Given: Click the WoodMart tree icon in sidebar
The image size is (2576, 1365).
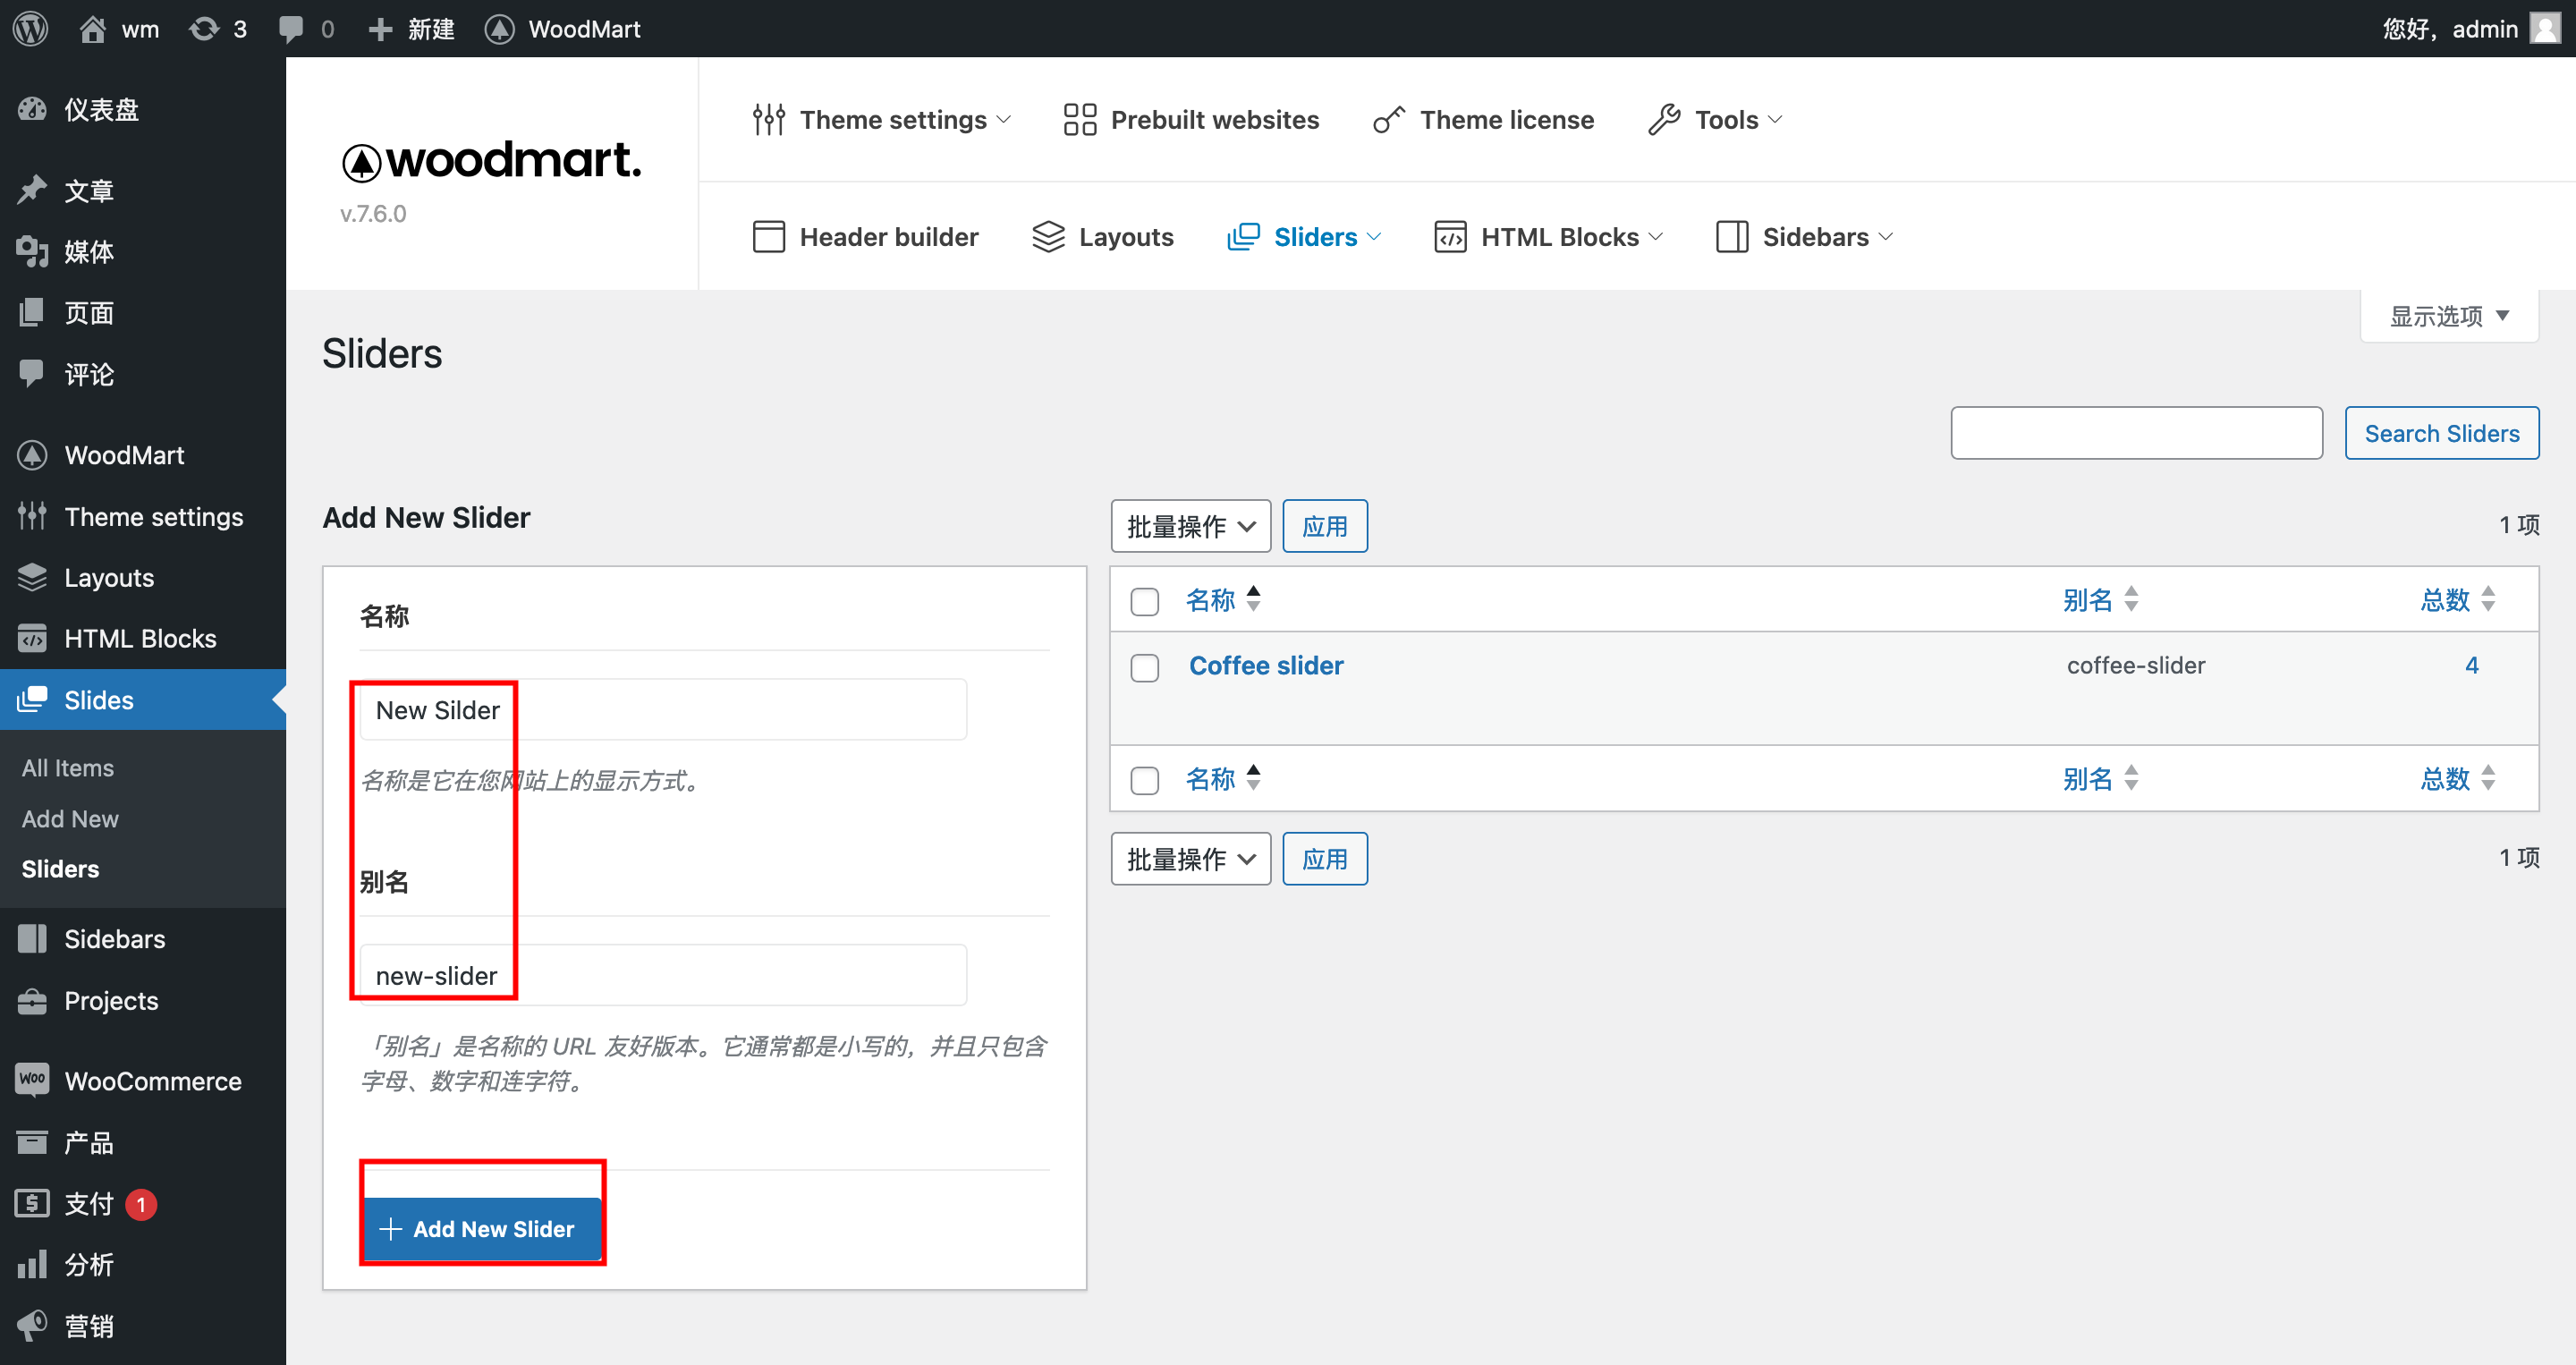Looking at the screenshot, I should pyautogui.click(x=32, y=455).
